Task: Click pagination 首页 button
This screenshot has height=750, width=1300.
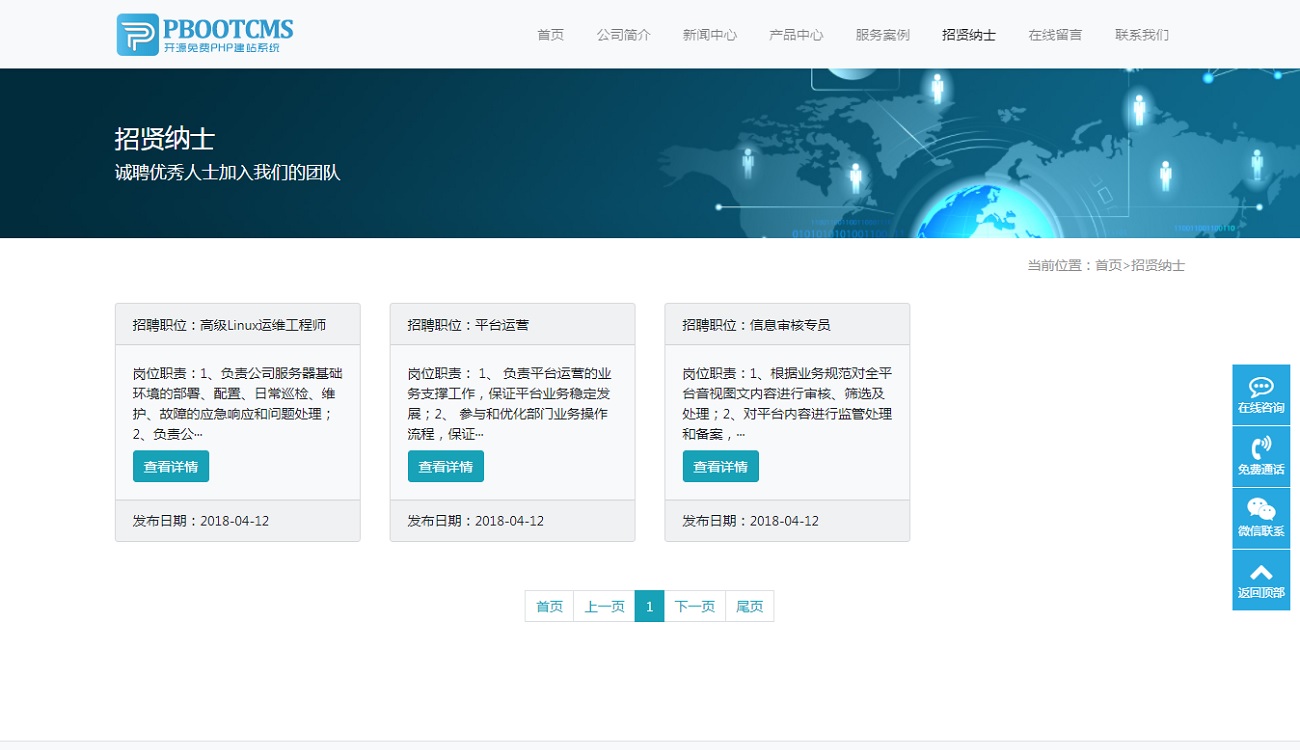Action: 549,606
